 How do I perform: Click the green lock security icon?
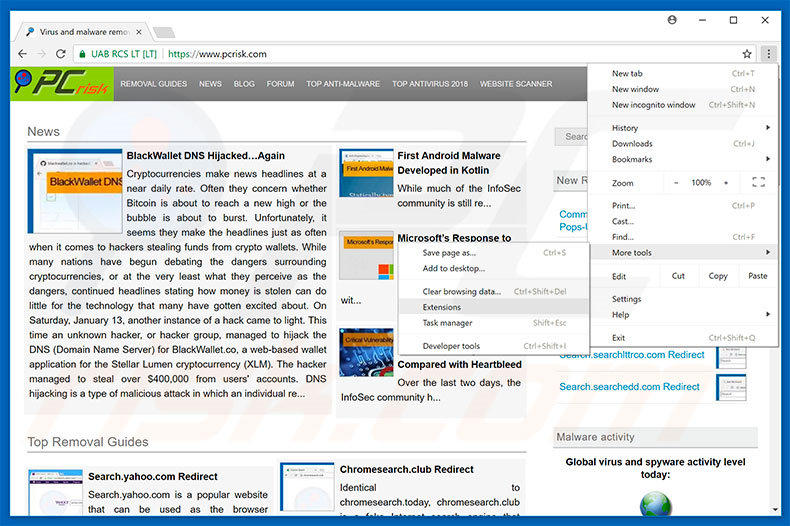[x=82, y=54]
